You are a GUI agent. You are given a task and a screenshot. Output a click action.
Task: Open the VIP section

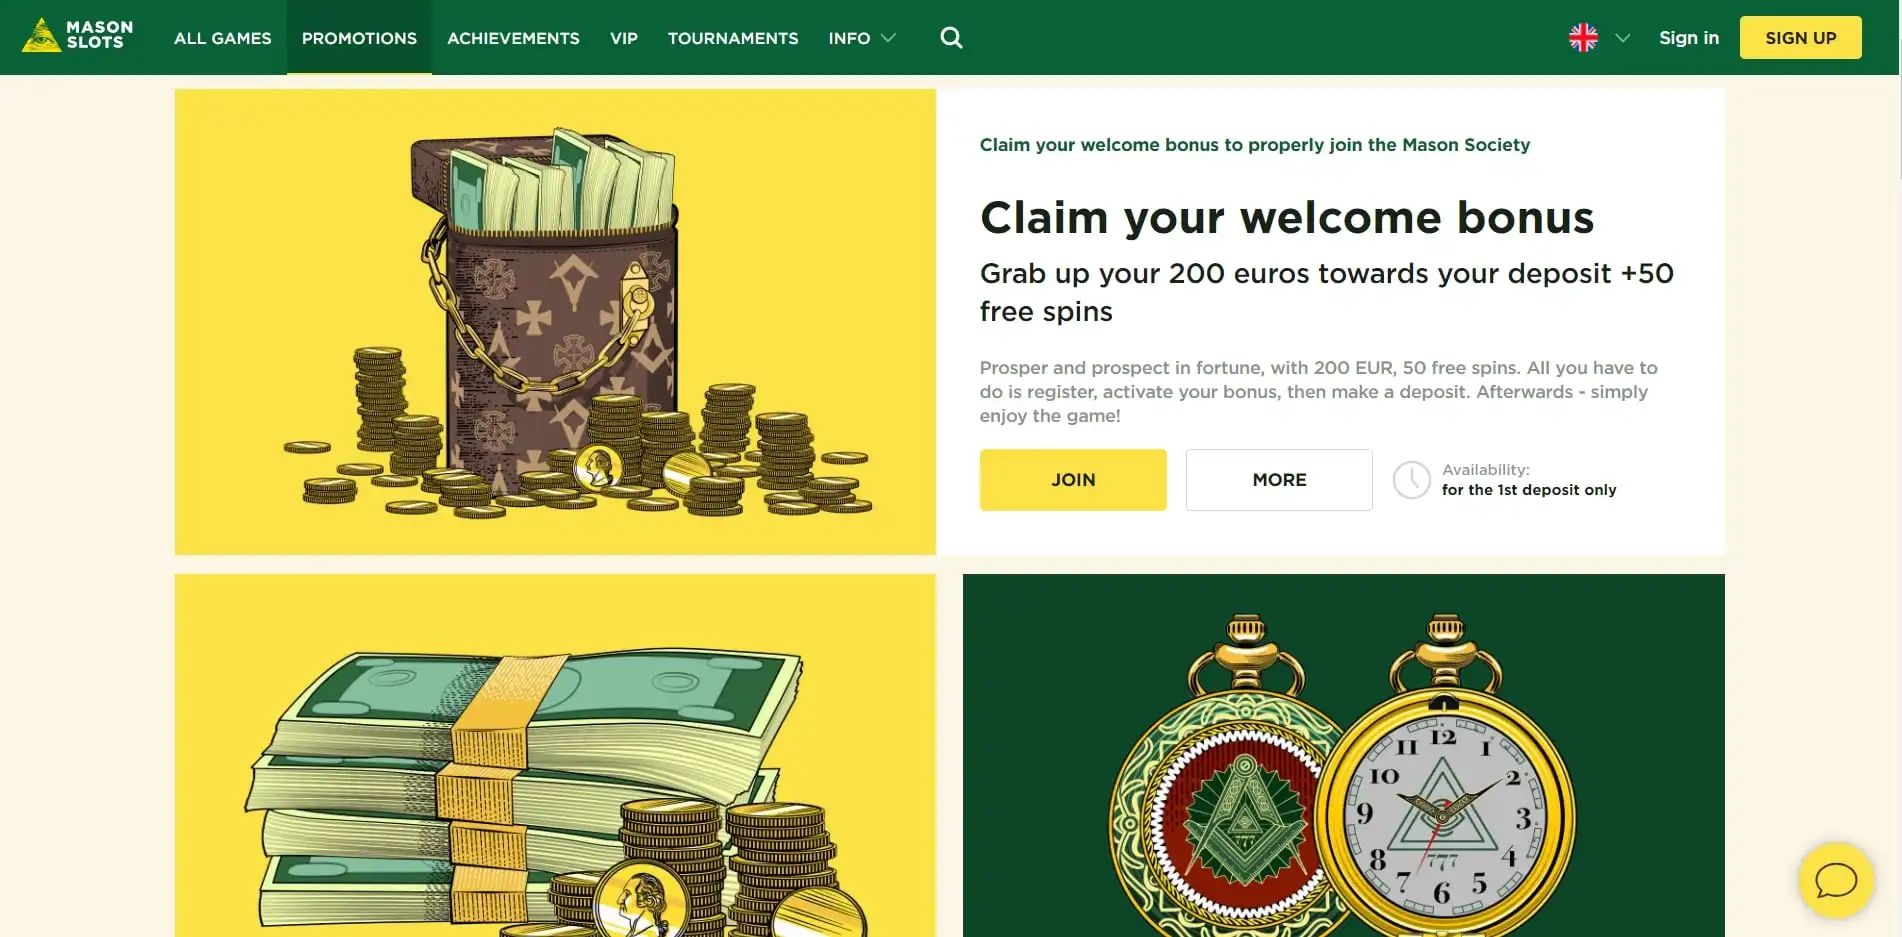click(x=624, y=38)
